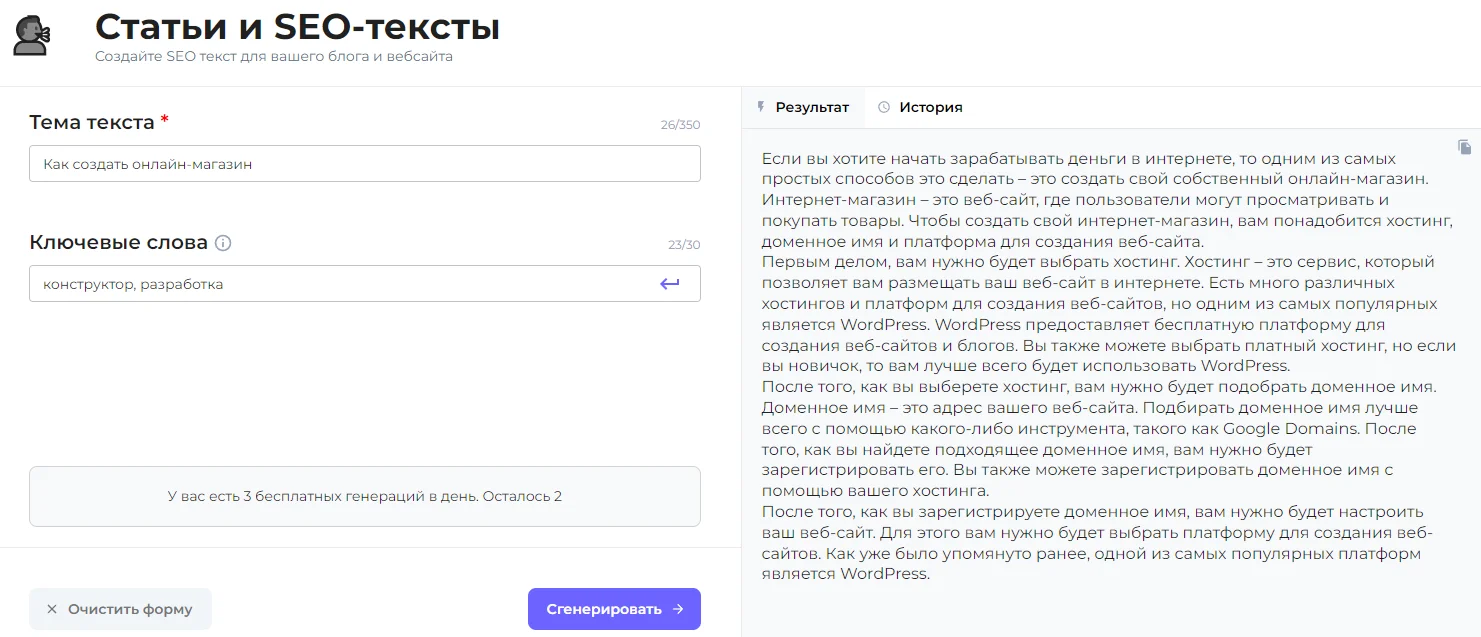Click into the keywords field with конструктор, разработка
Screen dimensions: 1481x637
tap(340, 284)
